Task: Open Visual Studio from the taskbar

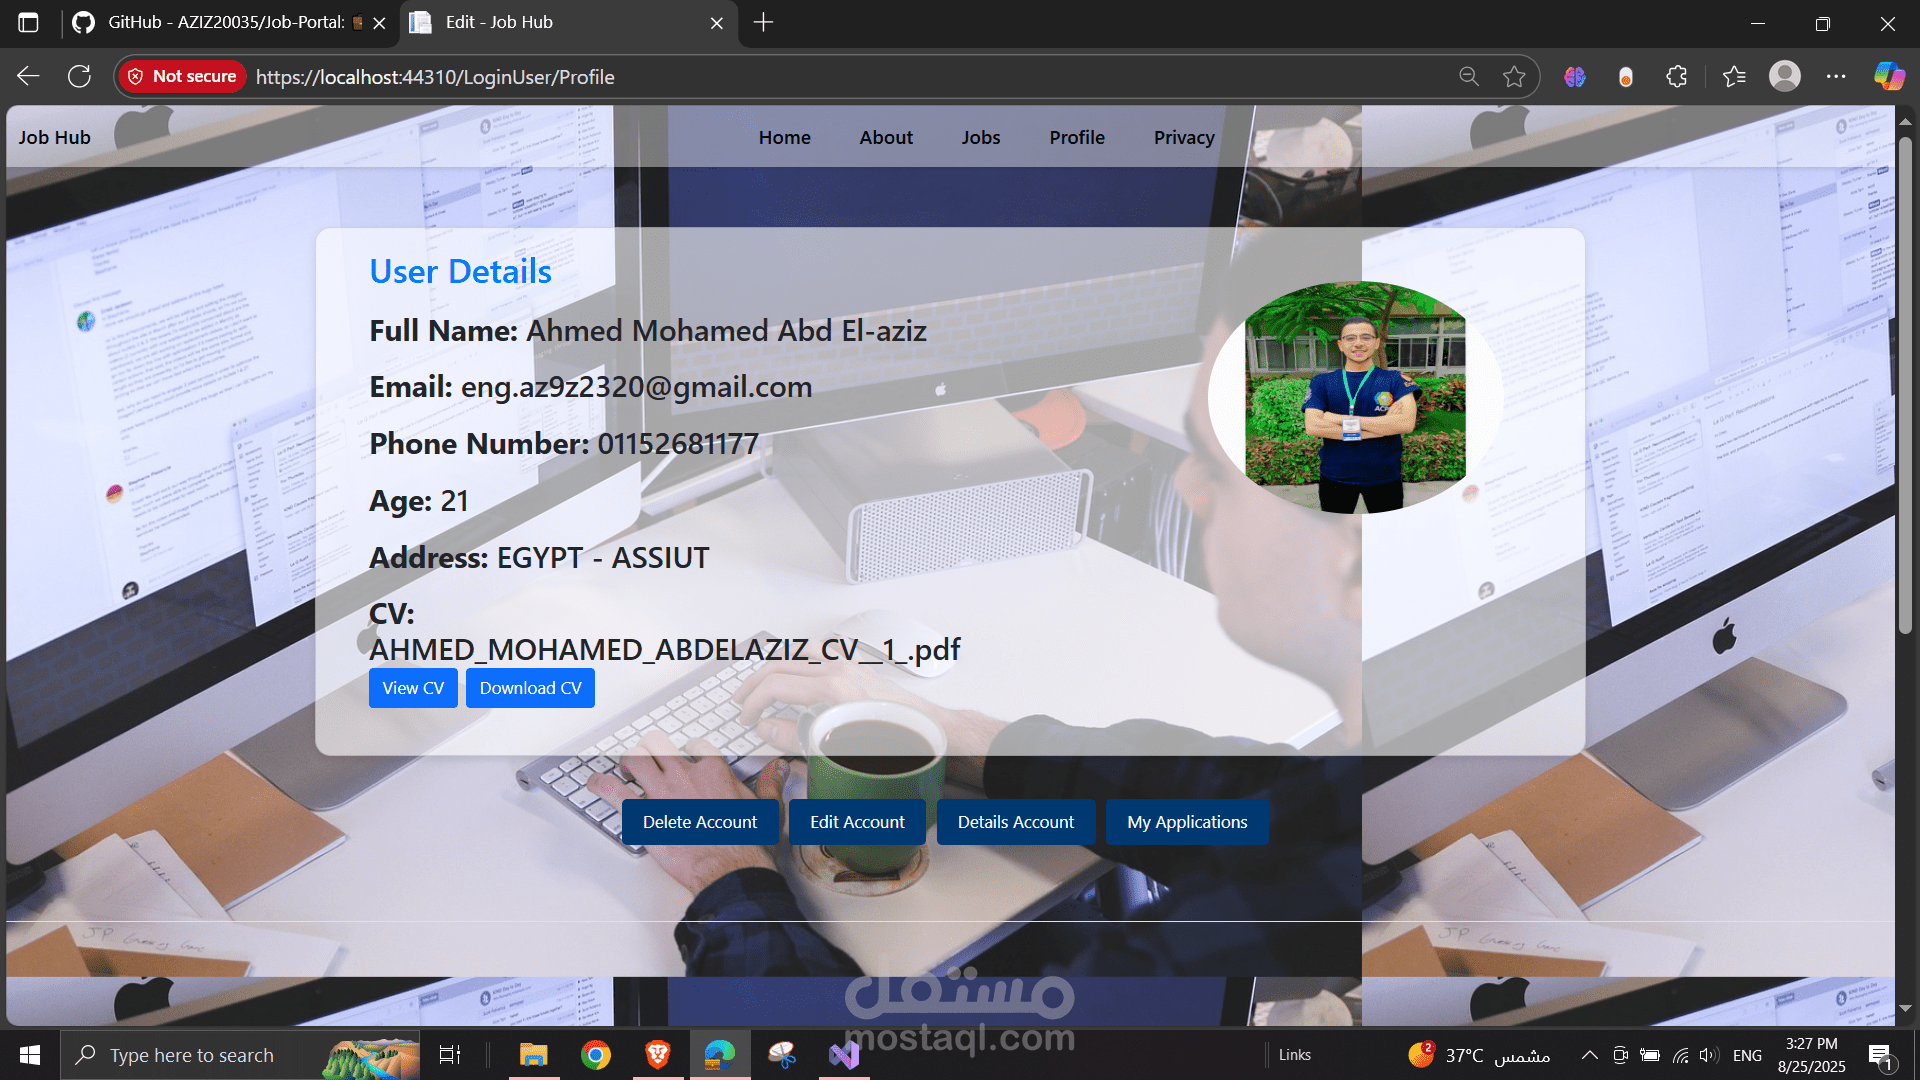Action: 844,1055
